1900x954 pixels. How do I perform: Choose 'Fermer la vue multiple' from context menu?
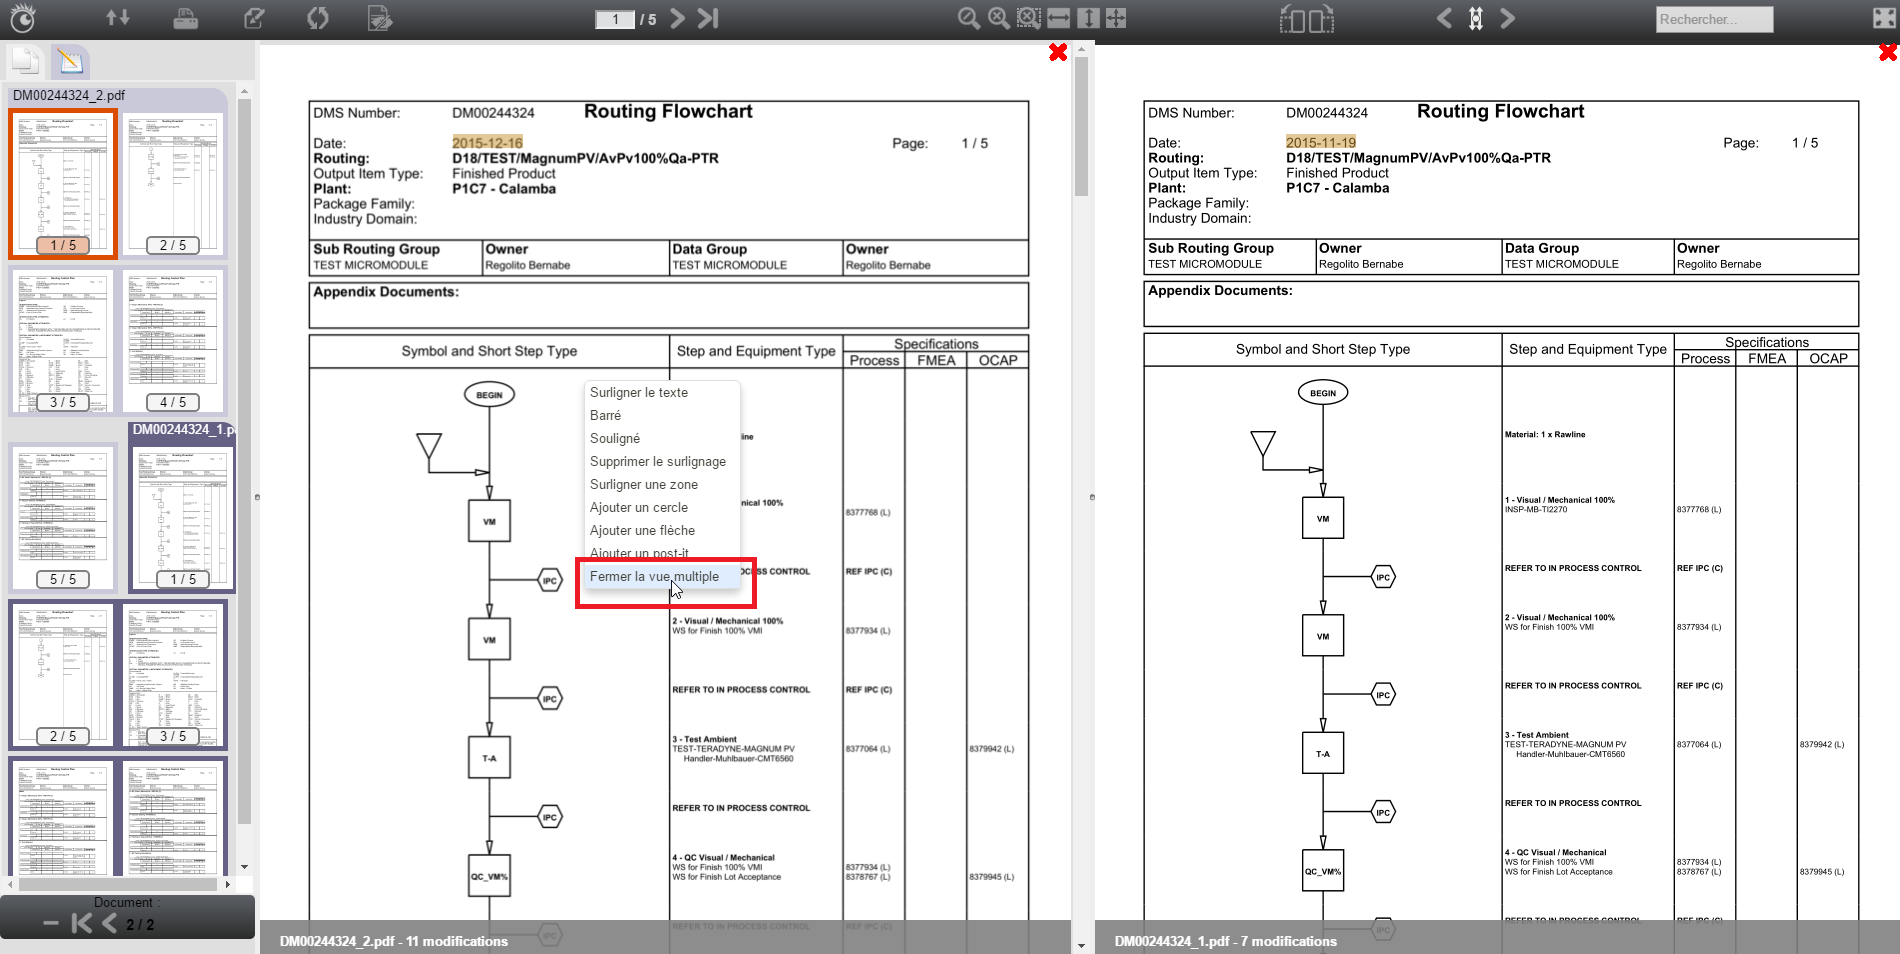pyautogui.click(x=654, y=577)
